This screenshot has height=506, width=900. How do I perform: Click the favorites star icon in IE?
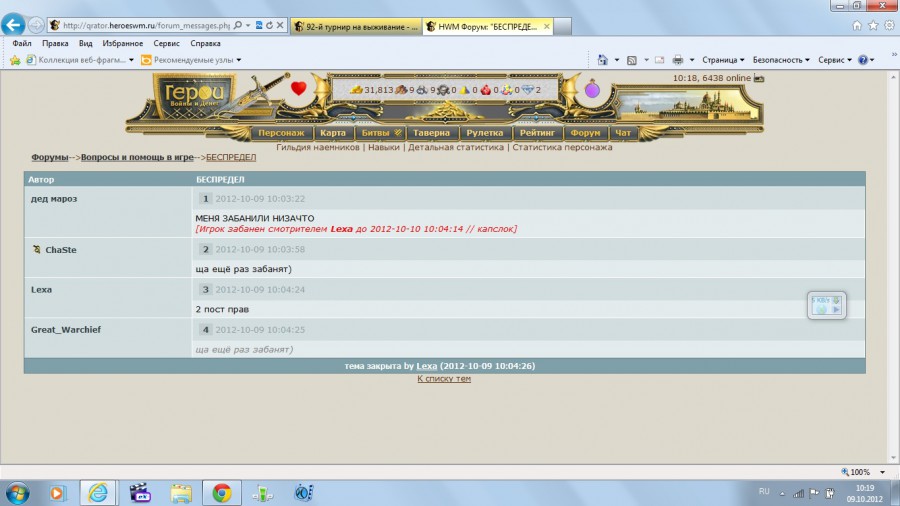pyautogui.click(x=872, y=25)
